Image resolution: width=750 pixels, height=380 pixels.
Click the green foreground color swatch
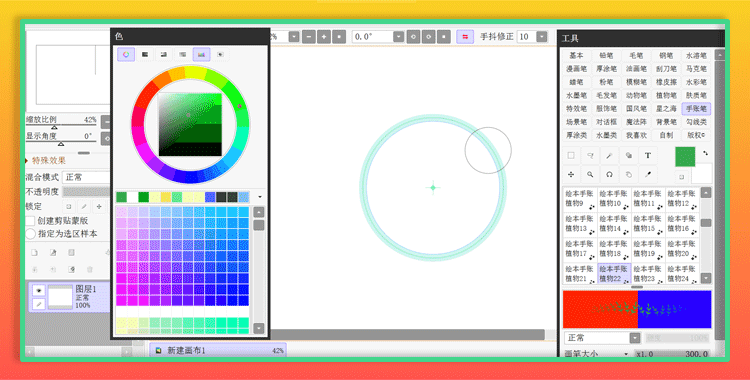point(685,157)
